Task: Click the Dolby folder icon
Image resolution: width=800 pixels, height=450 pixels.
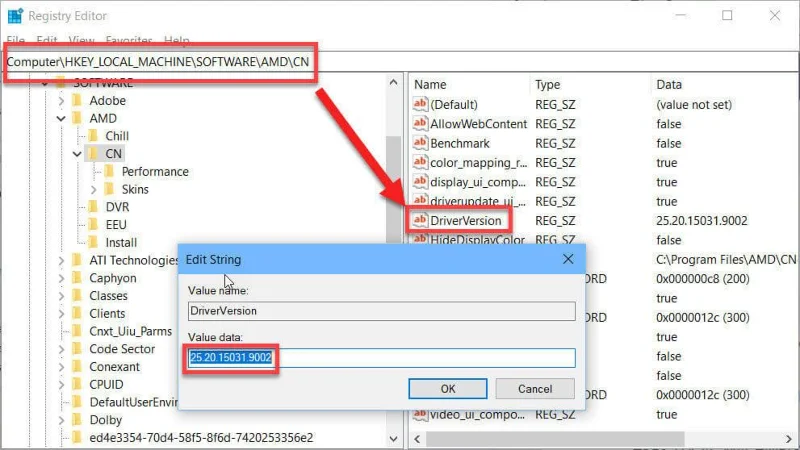Action: pyautogui.click(x=77, y=420)
